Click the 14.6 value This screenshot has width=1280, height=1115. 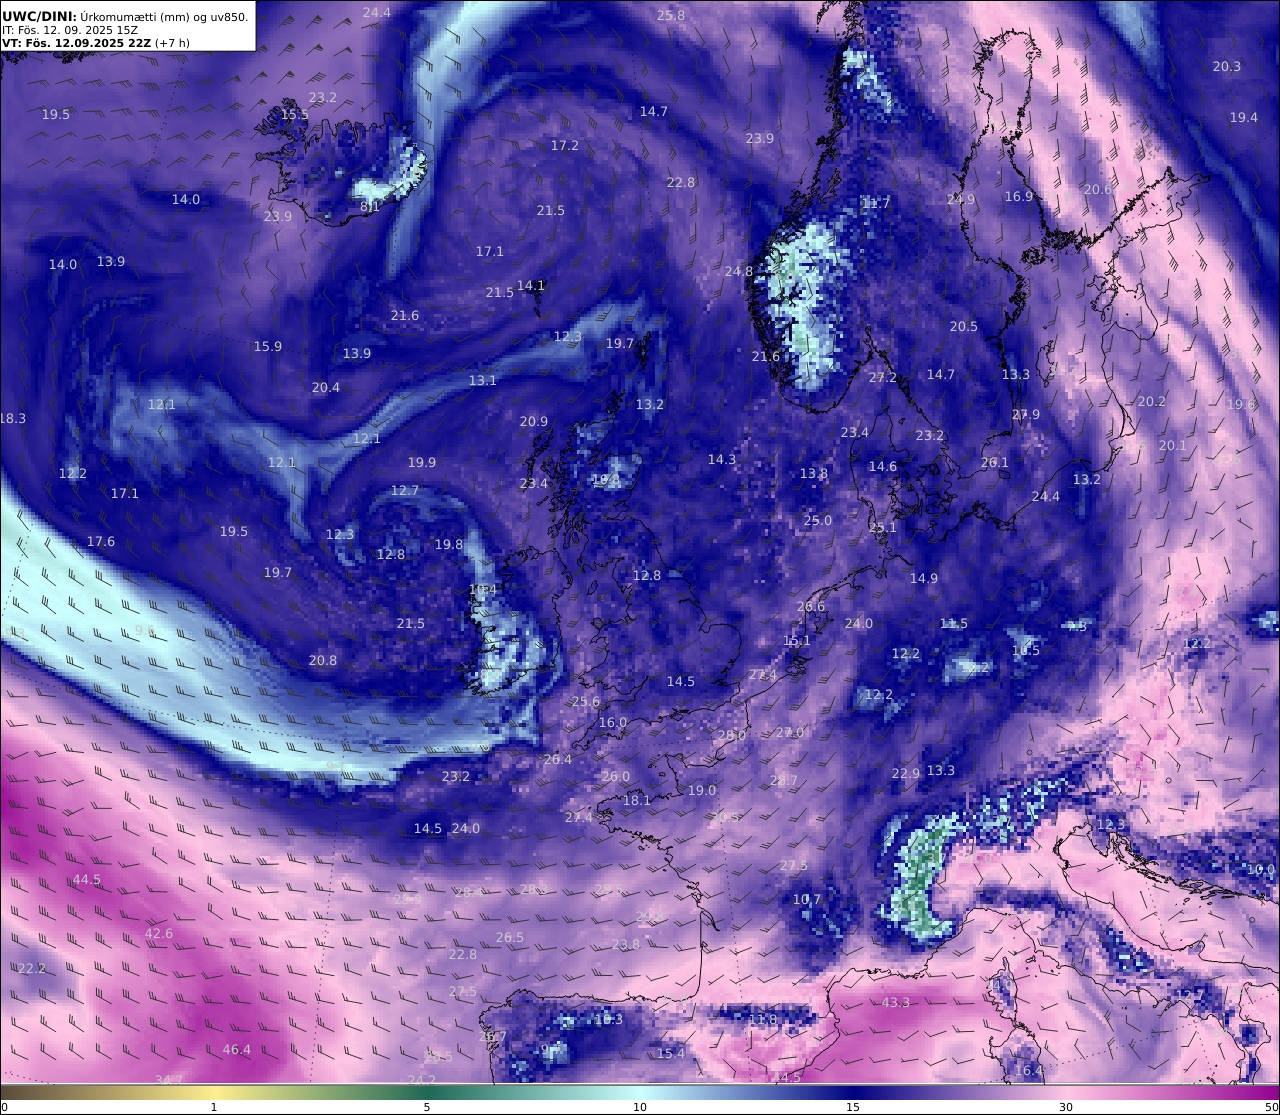(883, 466)
